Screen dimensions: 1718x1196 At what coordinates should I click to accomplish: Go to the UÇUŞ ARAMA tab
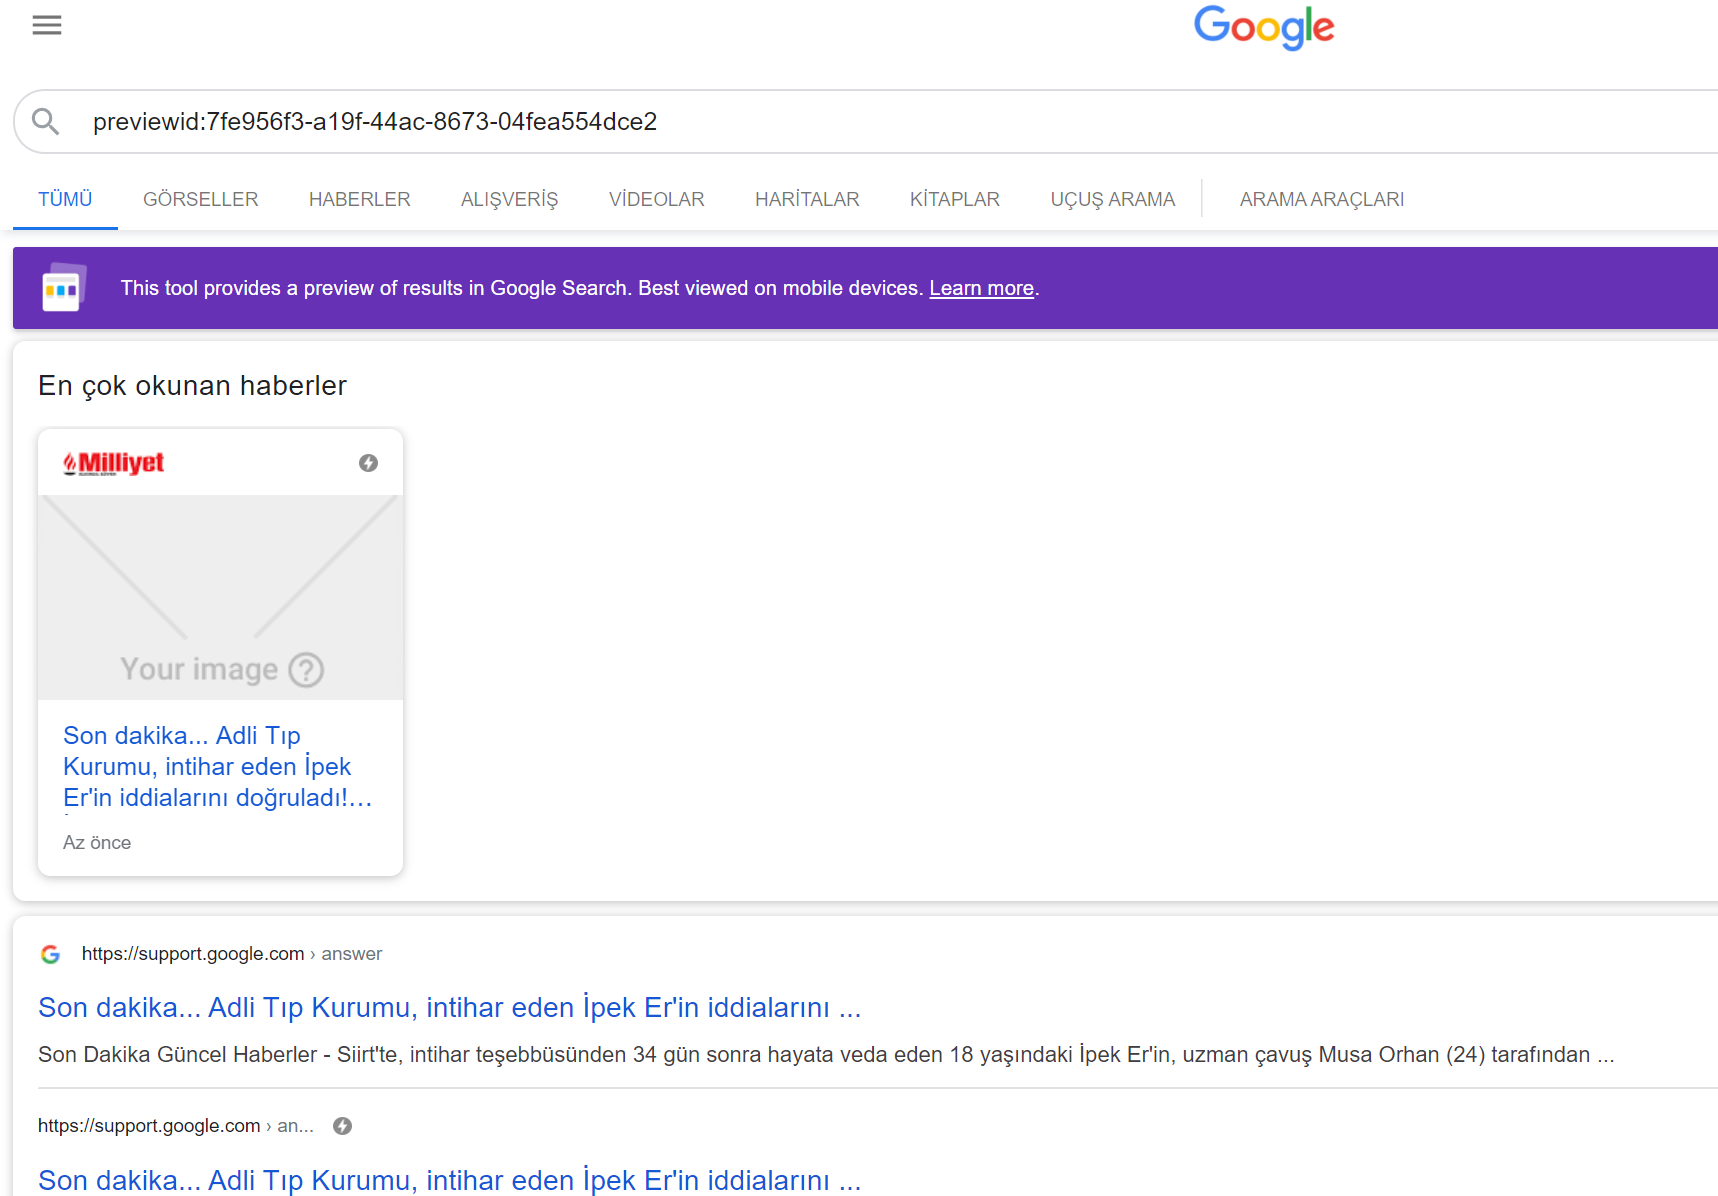[x=1112, y=199]
